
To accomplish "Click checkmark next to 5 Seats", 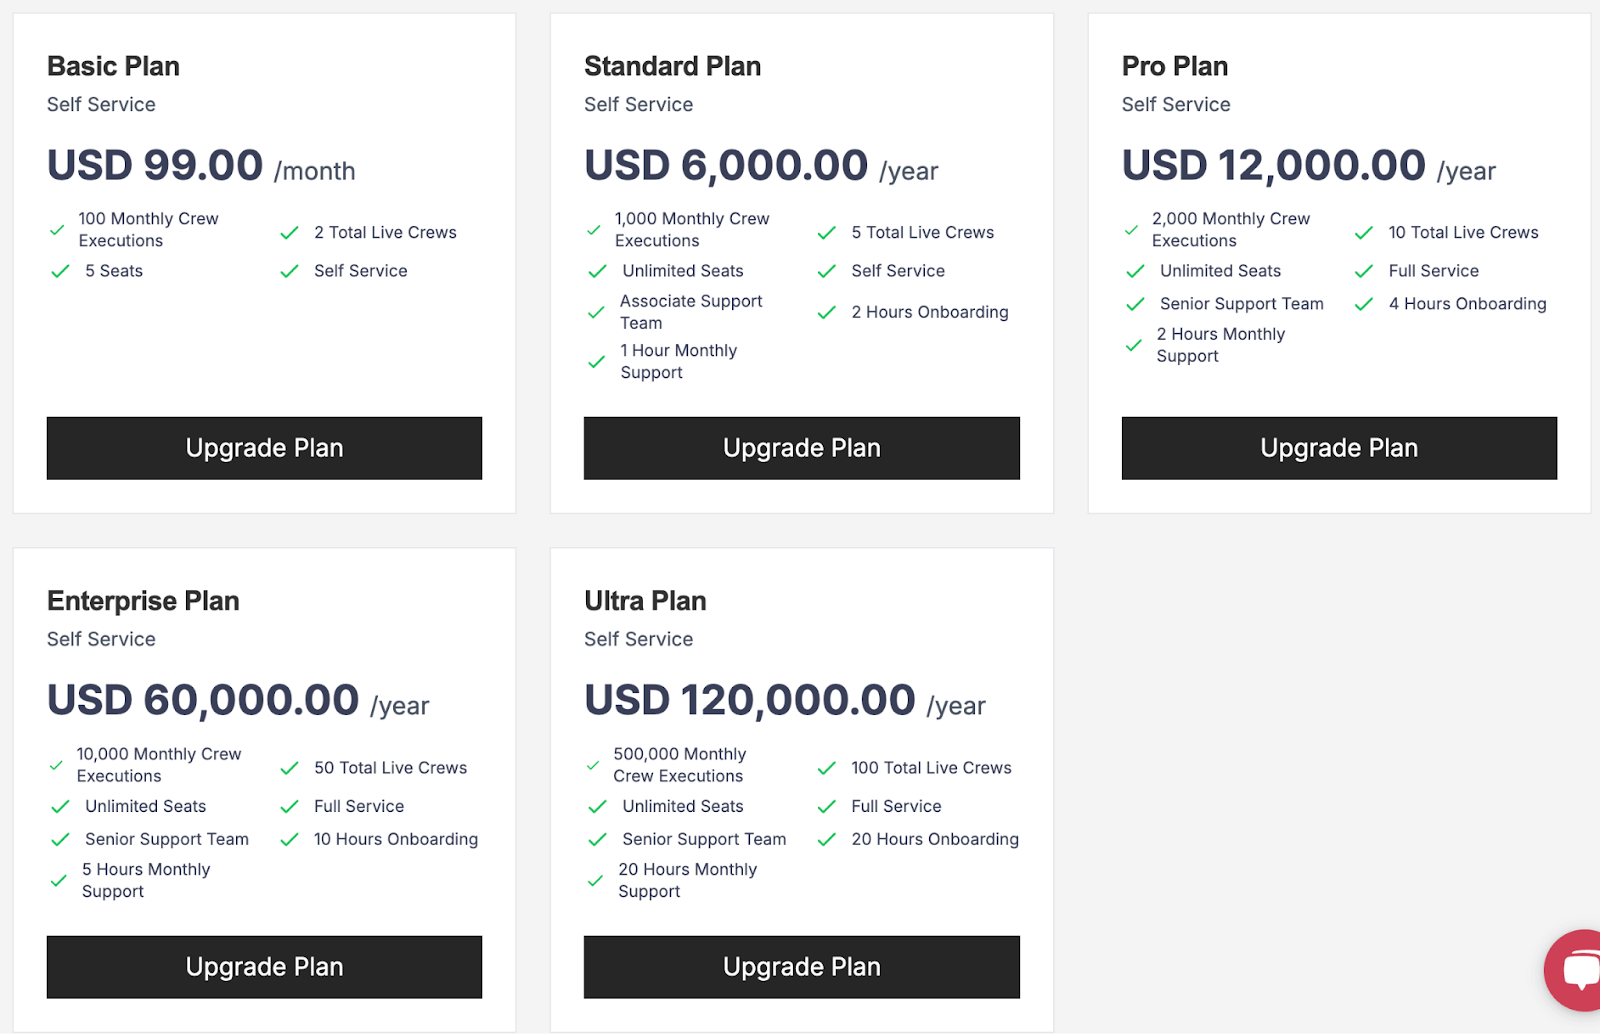I will tap(60, 271).
